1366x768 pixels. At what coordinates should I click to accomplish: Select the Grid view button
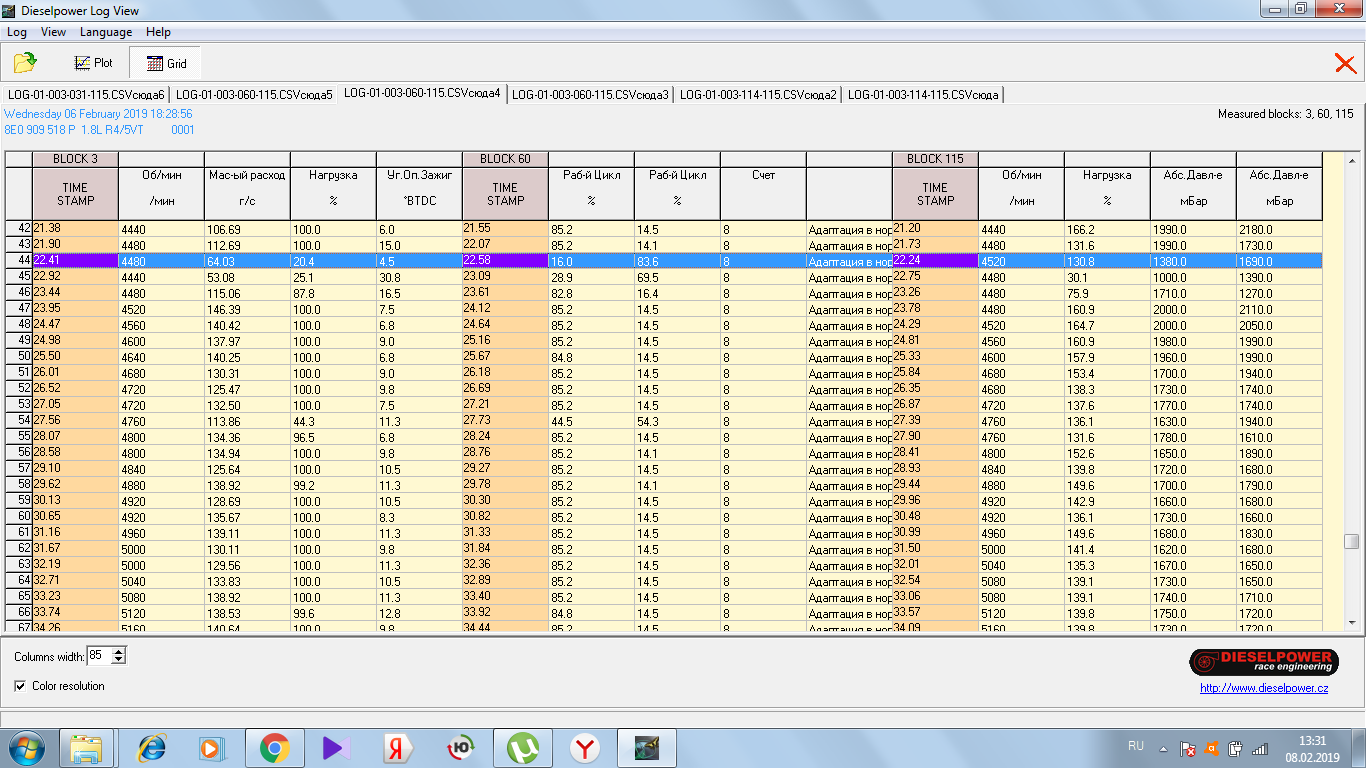(166, 63)
